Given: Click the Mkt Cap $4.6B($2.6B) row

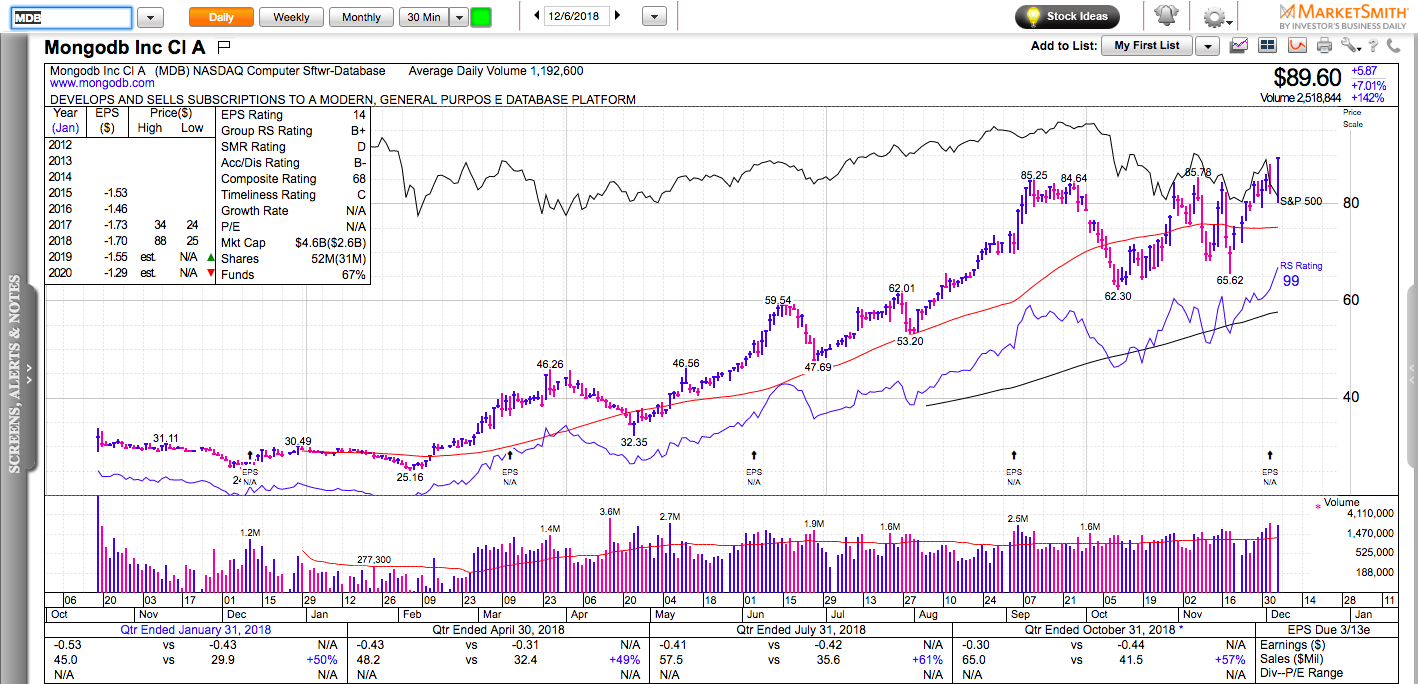Looking at the screenshot, I should [294, 243].
